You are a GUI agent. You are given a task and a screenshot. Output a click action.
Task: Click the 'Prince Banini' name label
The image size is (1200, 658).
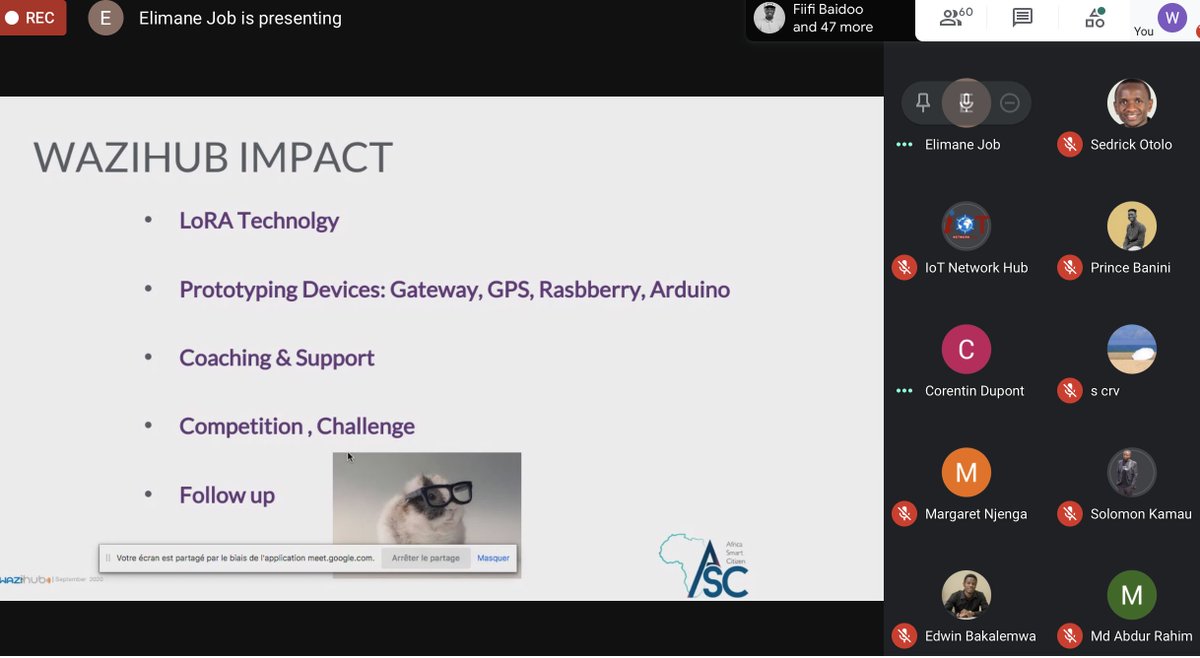pos(1131,268)
